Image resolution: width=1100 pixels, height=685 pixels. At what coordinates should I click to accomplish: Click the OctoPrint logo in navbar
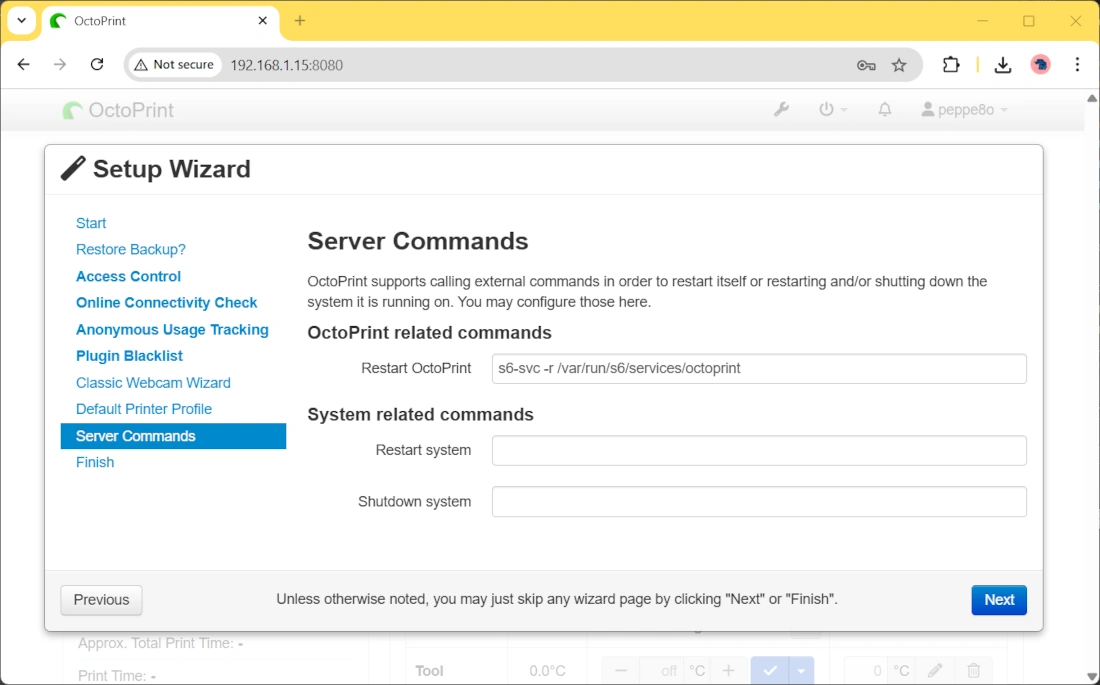[118, 110]
